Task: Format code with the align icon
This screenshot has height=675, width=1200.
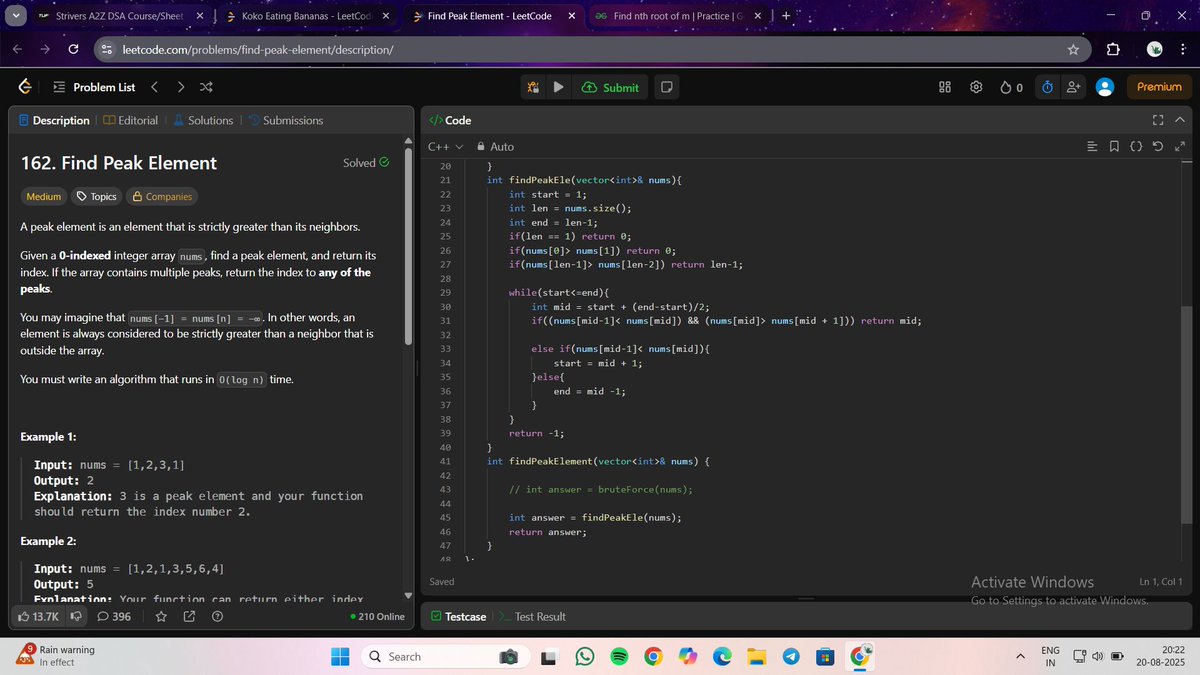Action: pos(1093,147)
